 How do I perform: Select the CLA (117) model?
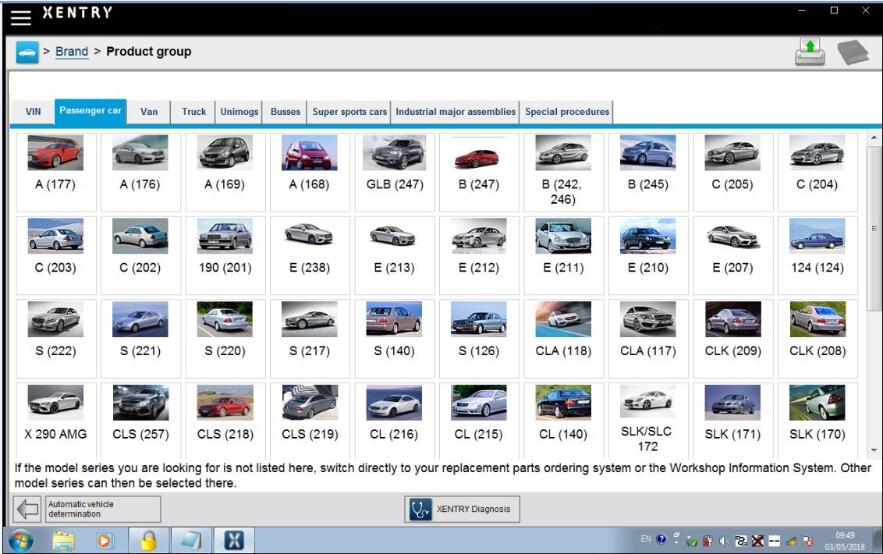648,338
